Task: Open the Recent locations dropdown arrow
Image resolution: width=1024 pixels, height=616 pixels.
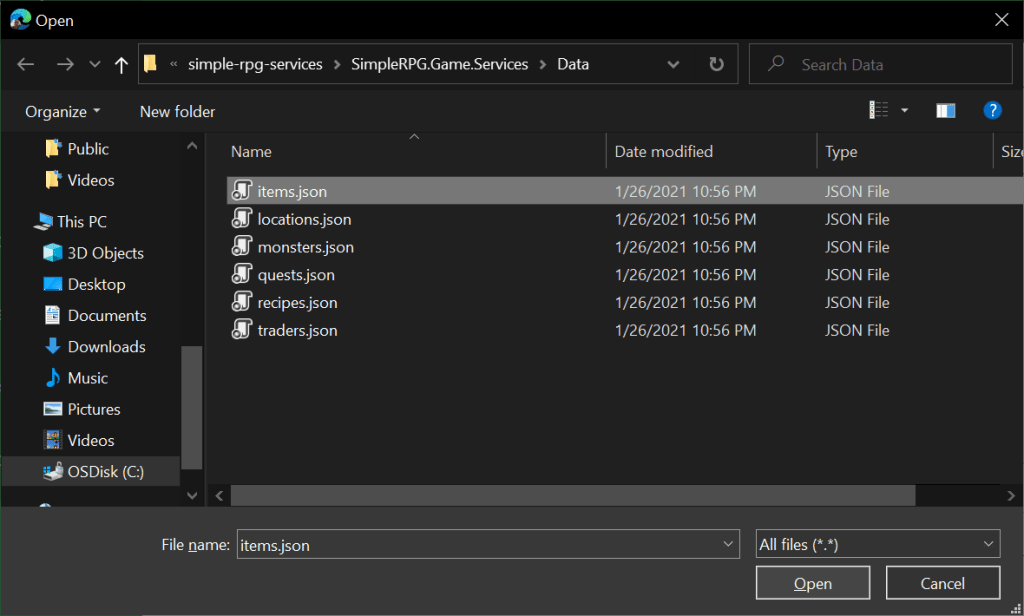Action: [x=95, y=65]
